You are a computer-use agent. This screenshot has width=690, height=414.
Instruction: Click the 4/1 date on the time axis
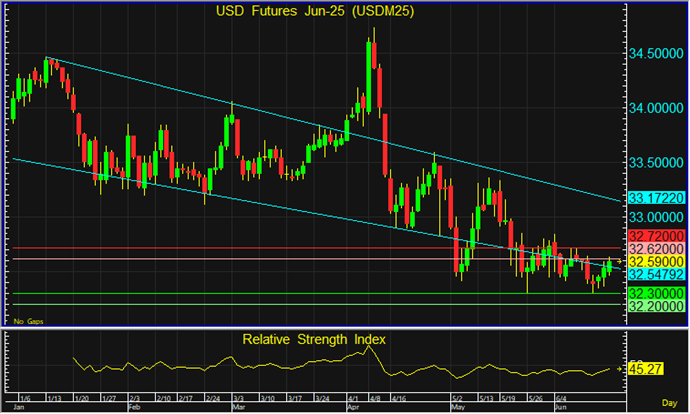click(x=353, y=399)
